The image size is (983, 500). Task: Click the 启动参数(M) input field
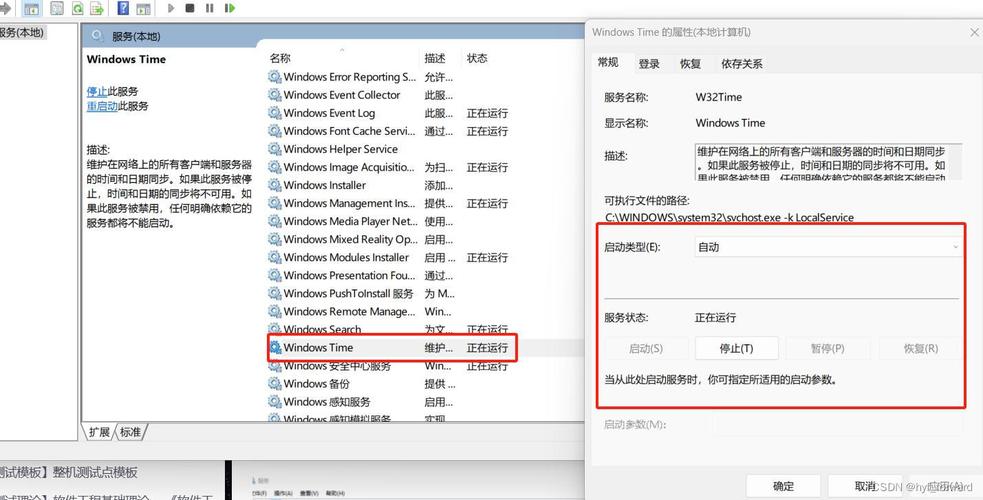[x=837, y=425]
